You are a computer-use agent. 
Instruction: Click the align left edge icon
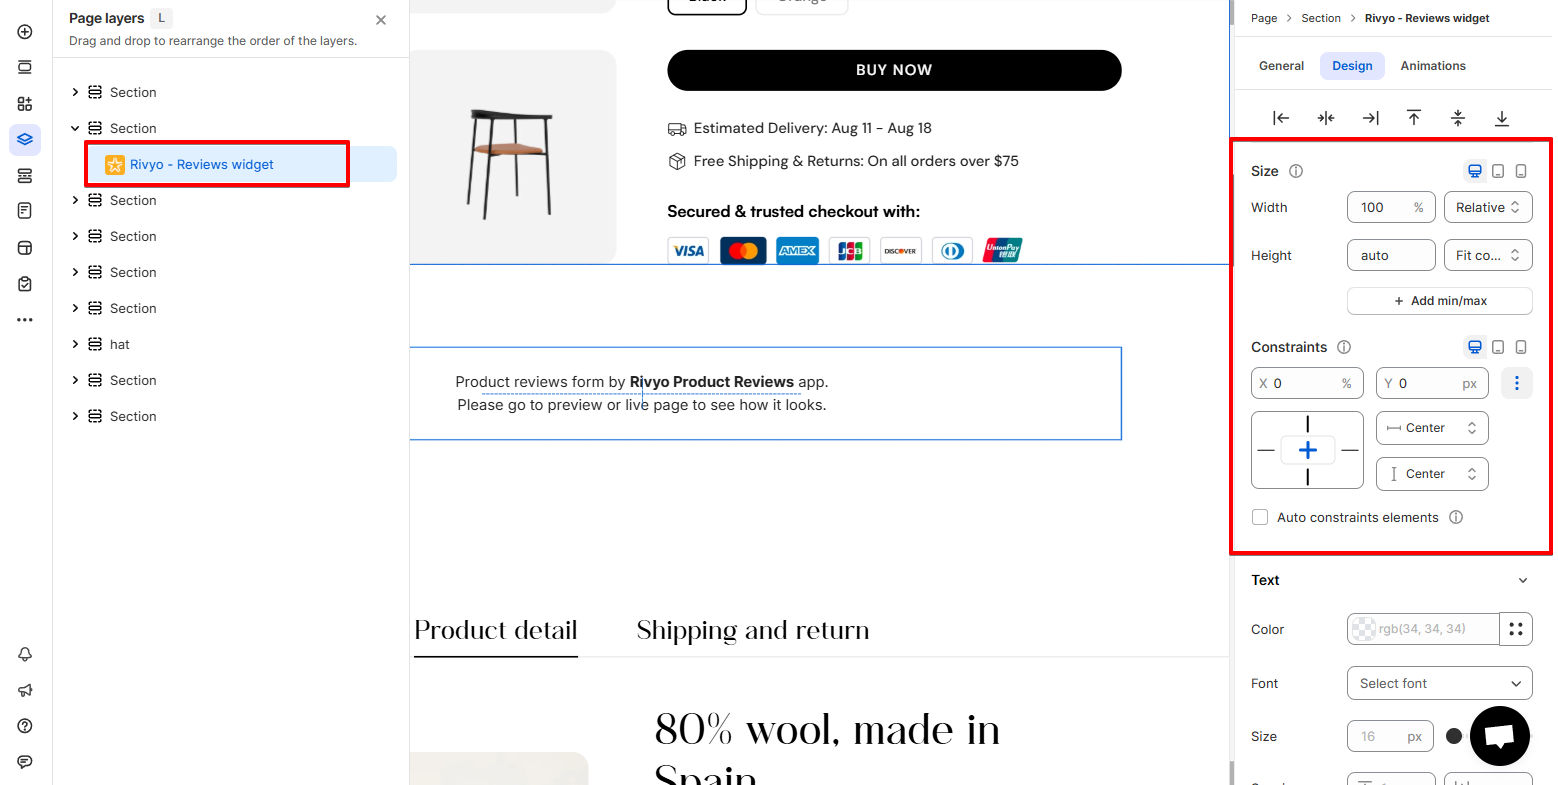tap(1281, 118)
